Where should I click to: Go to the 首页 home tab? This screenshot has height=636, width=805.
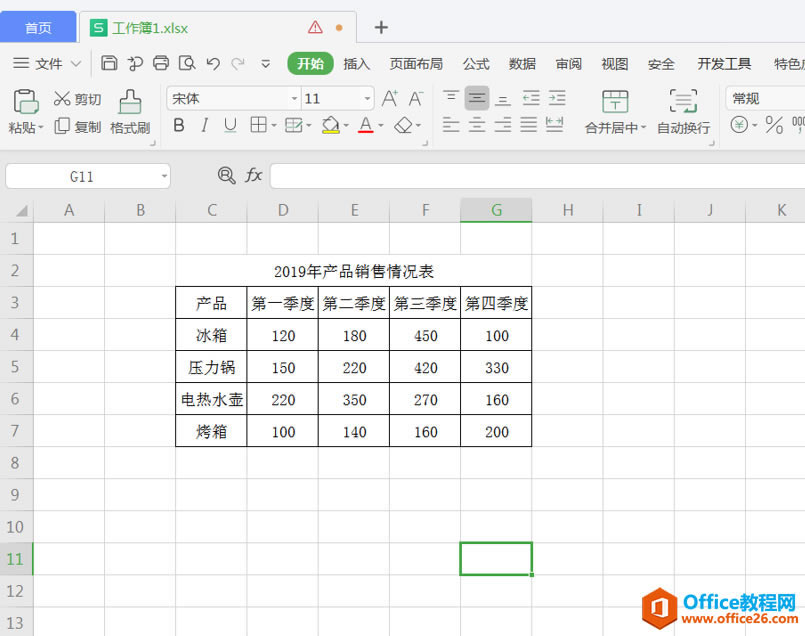click(38, 27)
